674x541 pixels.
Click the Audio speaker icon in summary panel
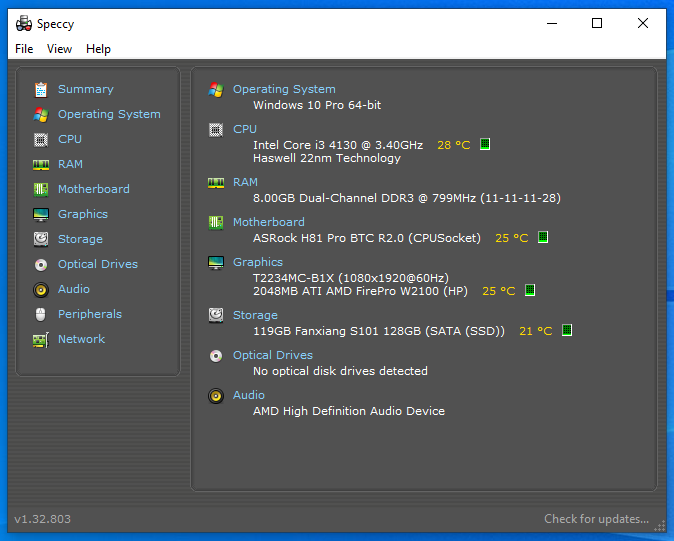(x=216, y=395)
